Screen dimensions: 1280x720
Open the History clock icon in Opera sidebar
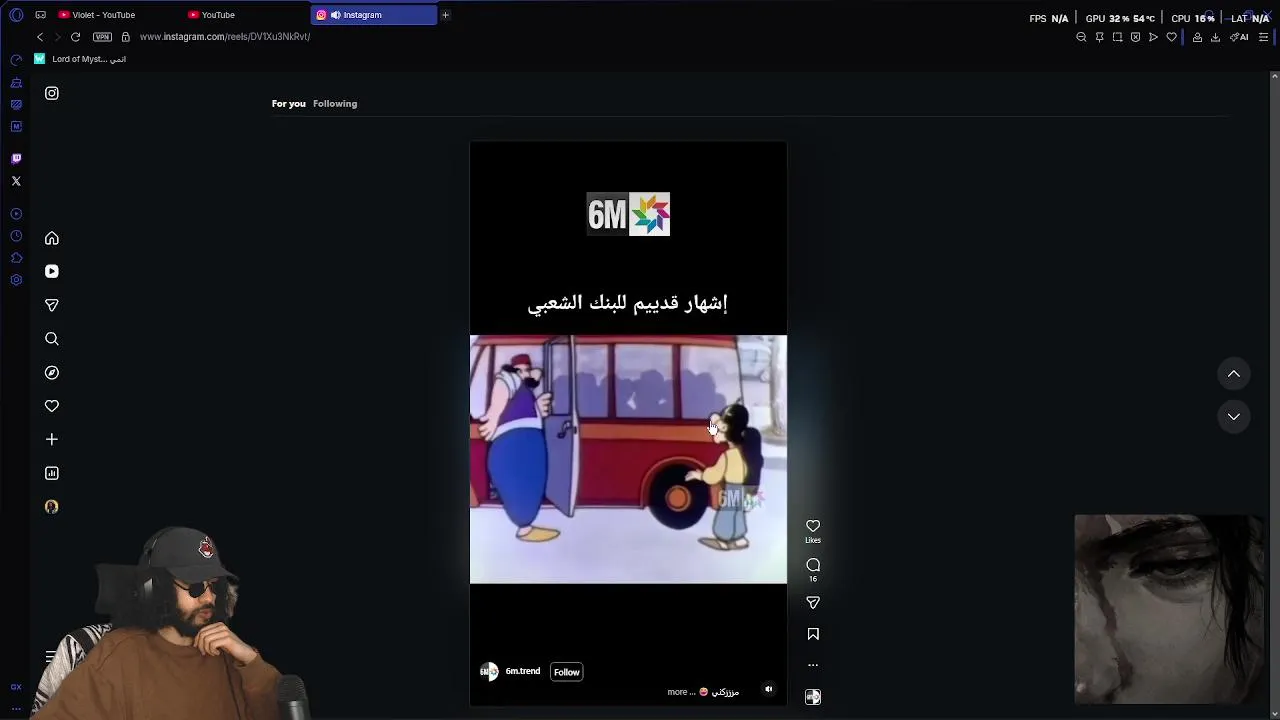click(x=16, y=236)
